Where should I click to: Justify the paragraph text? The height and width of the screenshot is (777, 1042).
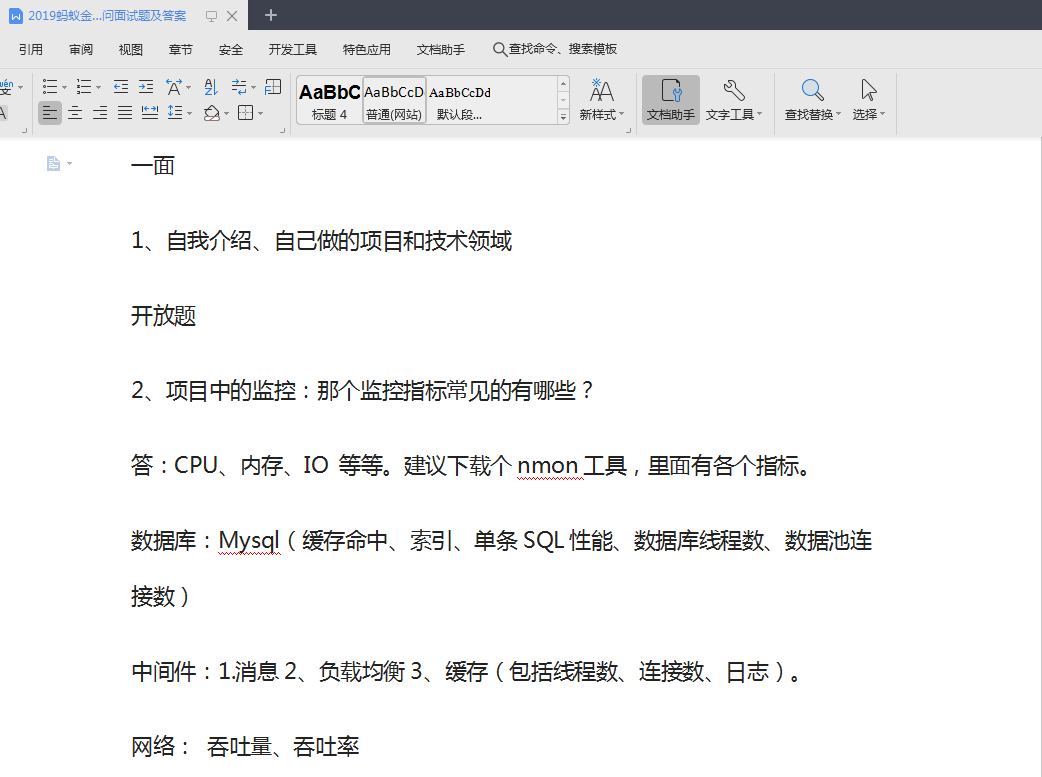pos(125,113)
